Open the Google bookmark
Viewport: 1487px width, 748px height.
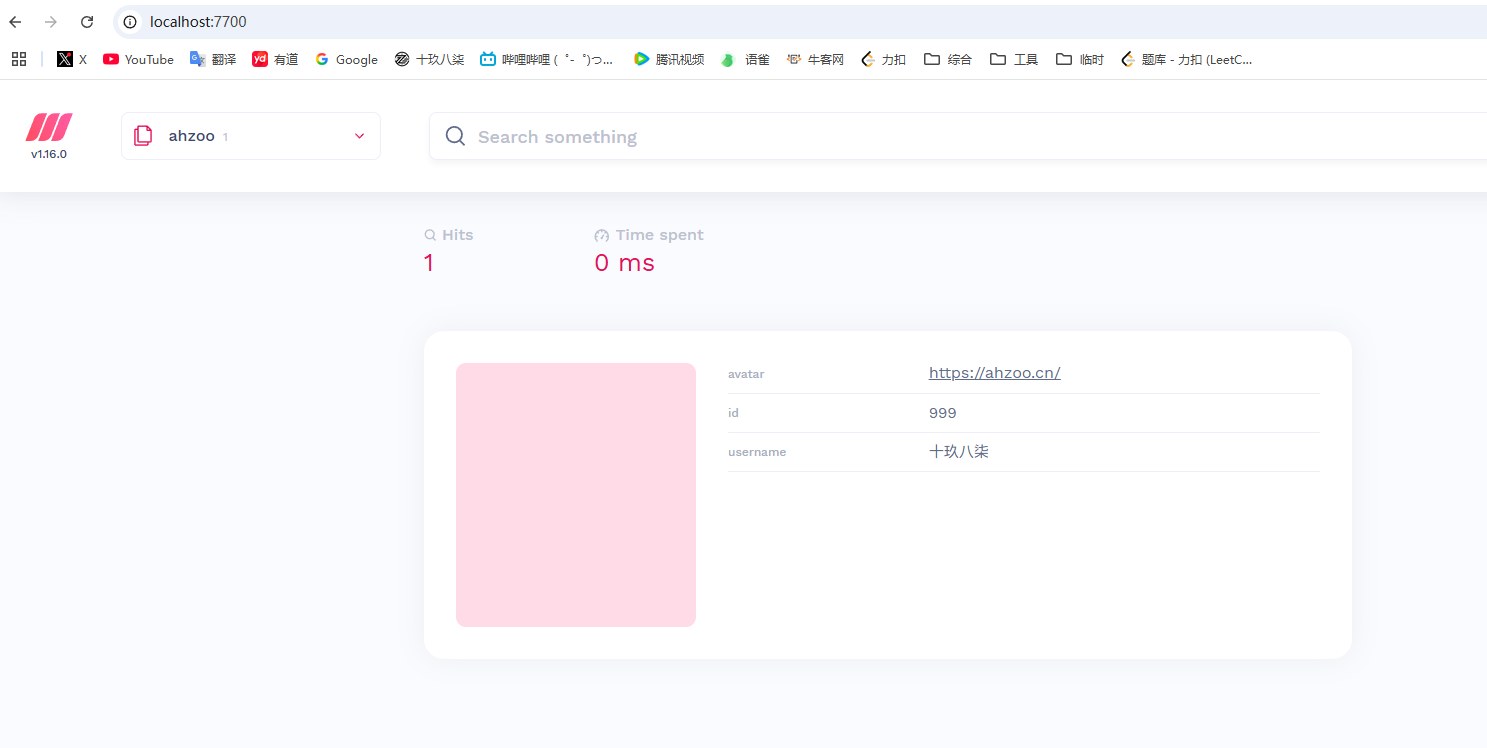click(346, 59)
